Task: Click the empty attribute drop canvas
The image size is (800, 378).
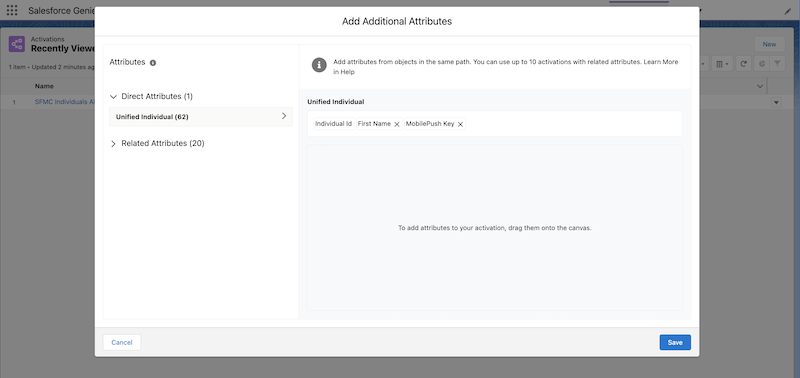Action: coord(494,228)
